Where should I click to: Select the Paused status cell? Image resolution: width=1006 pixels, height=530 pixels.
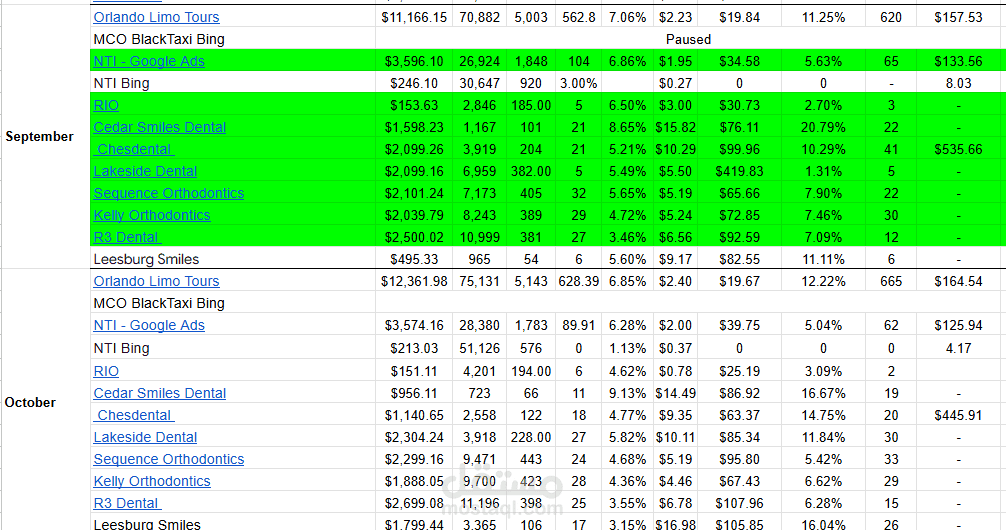pos(688,39)
